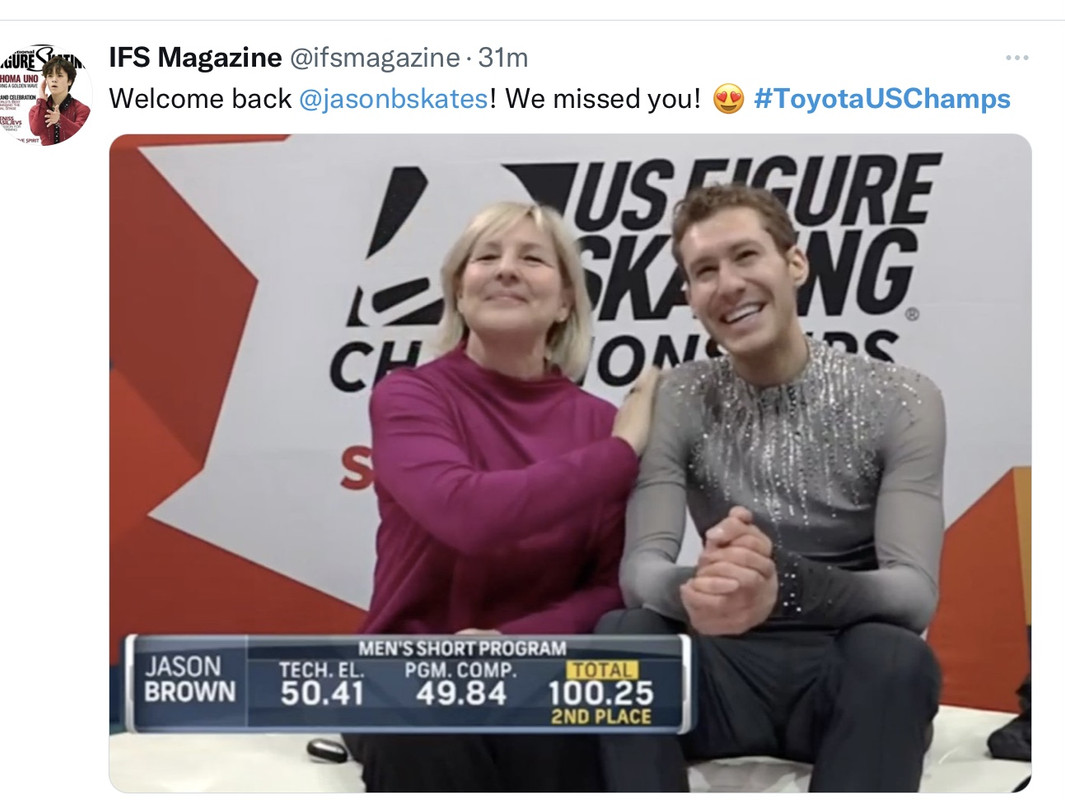Click the Jason Brown name on the scoreboard
This screenshot has width=1065, height=800.
tap(189, 679)
